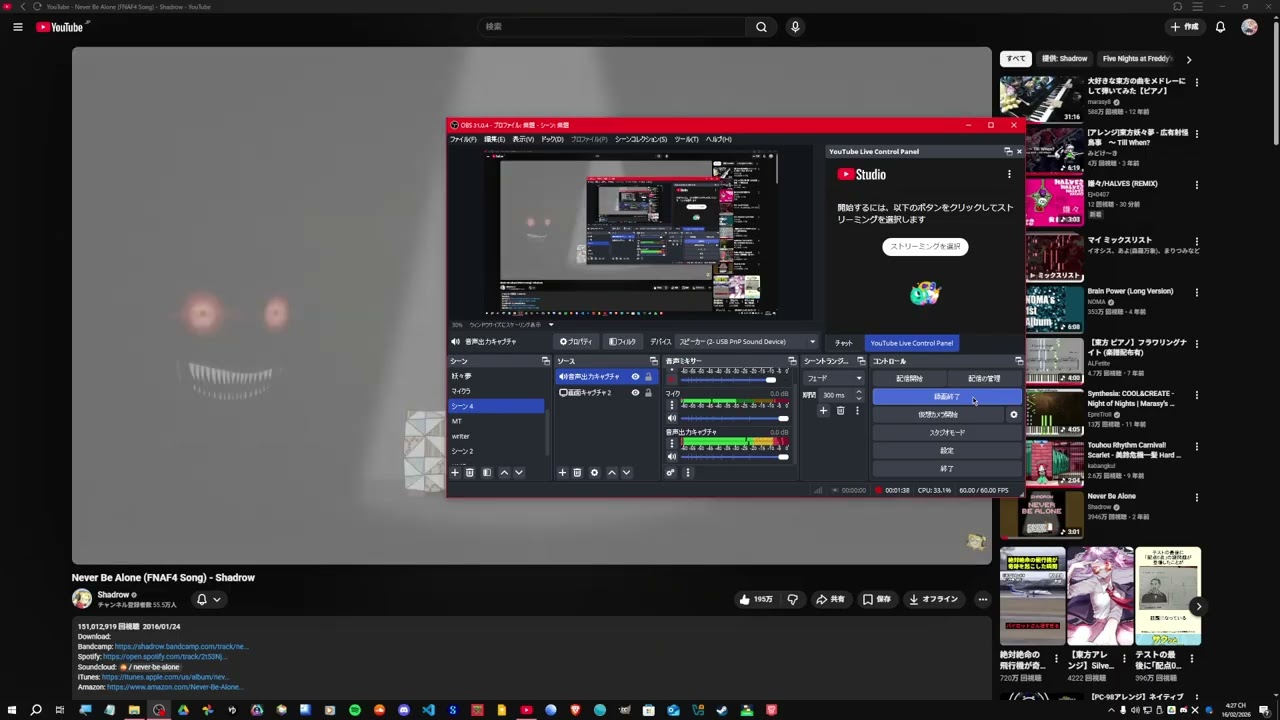Adjust the 音声出力キャプチャ volume slider

(735, 456)
